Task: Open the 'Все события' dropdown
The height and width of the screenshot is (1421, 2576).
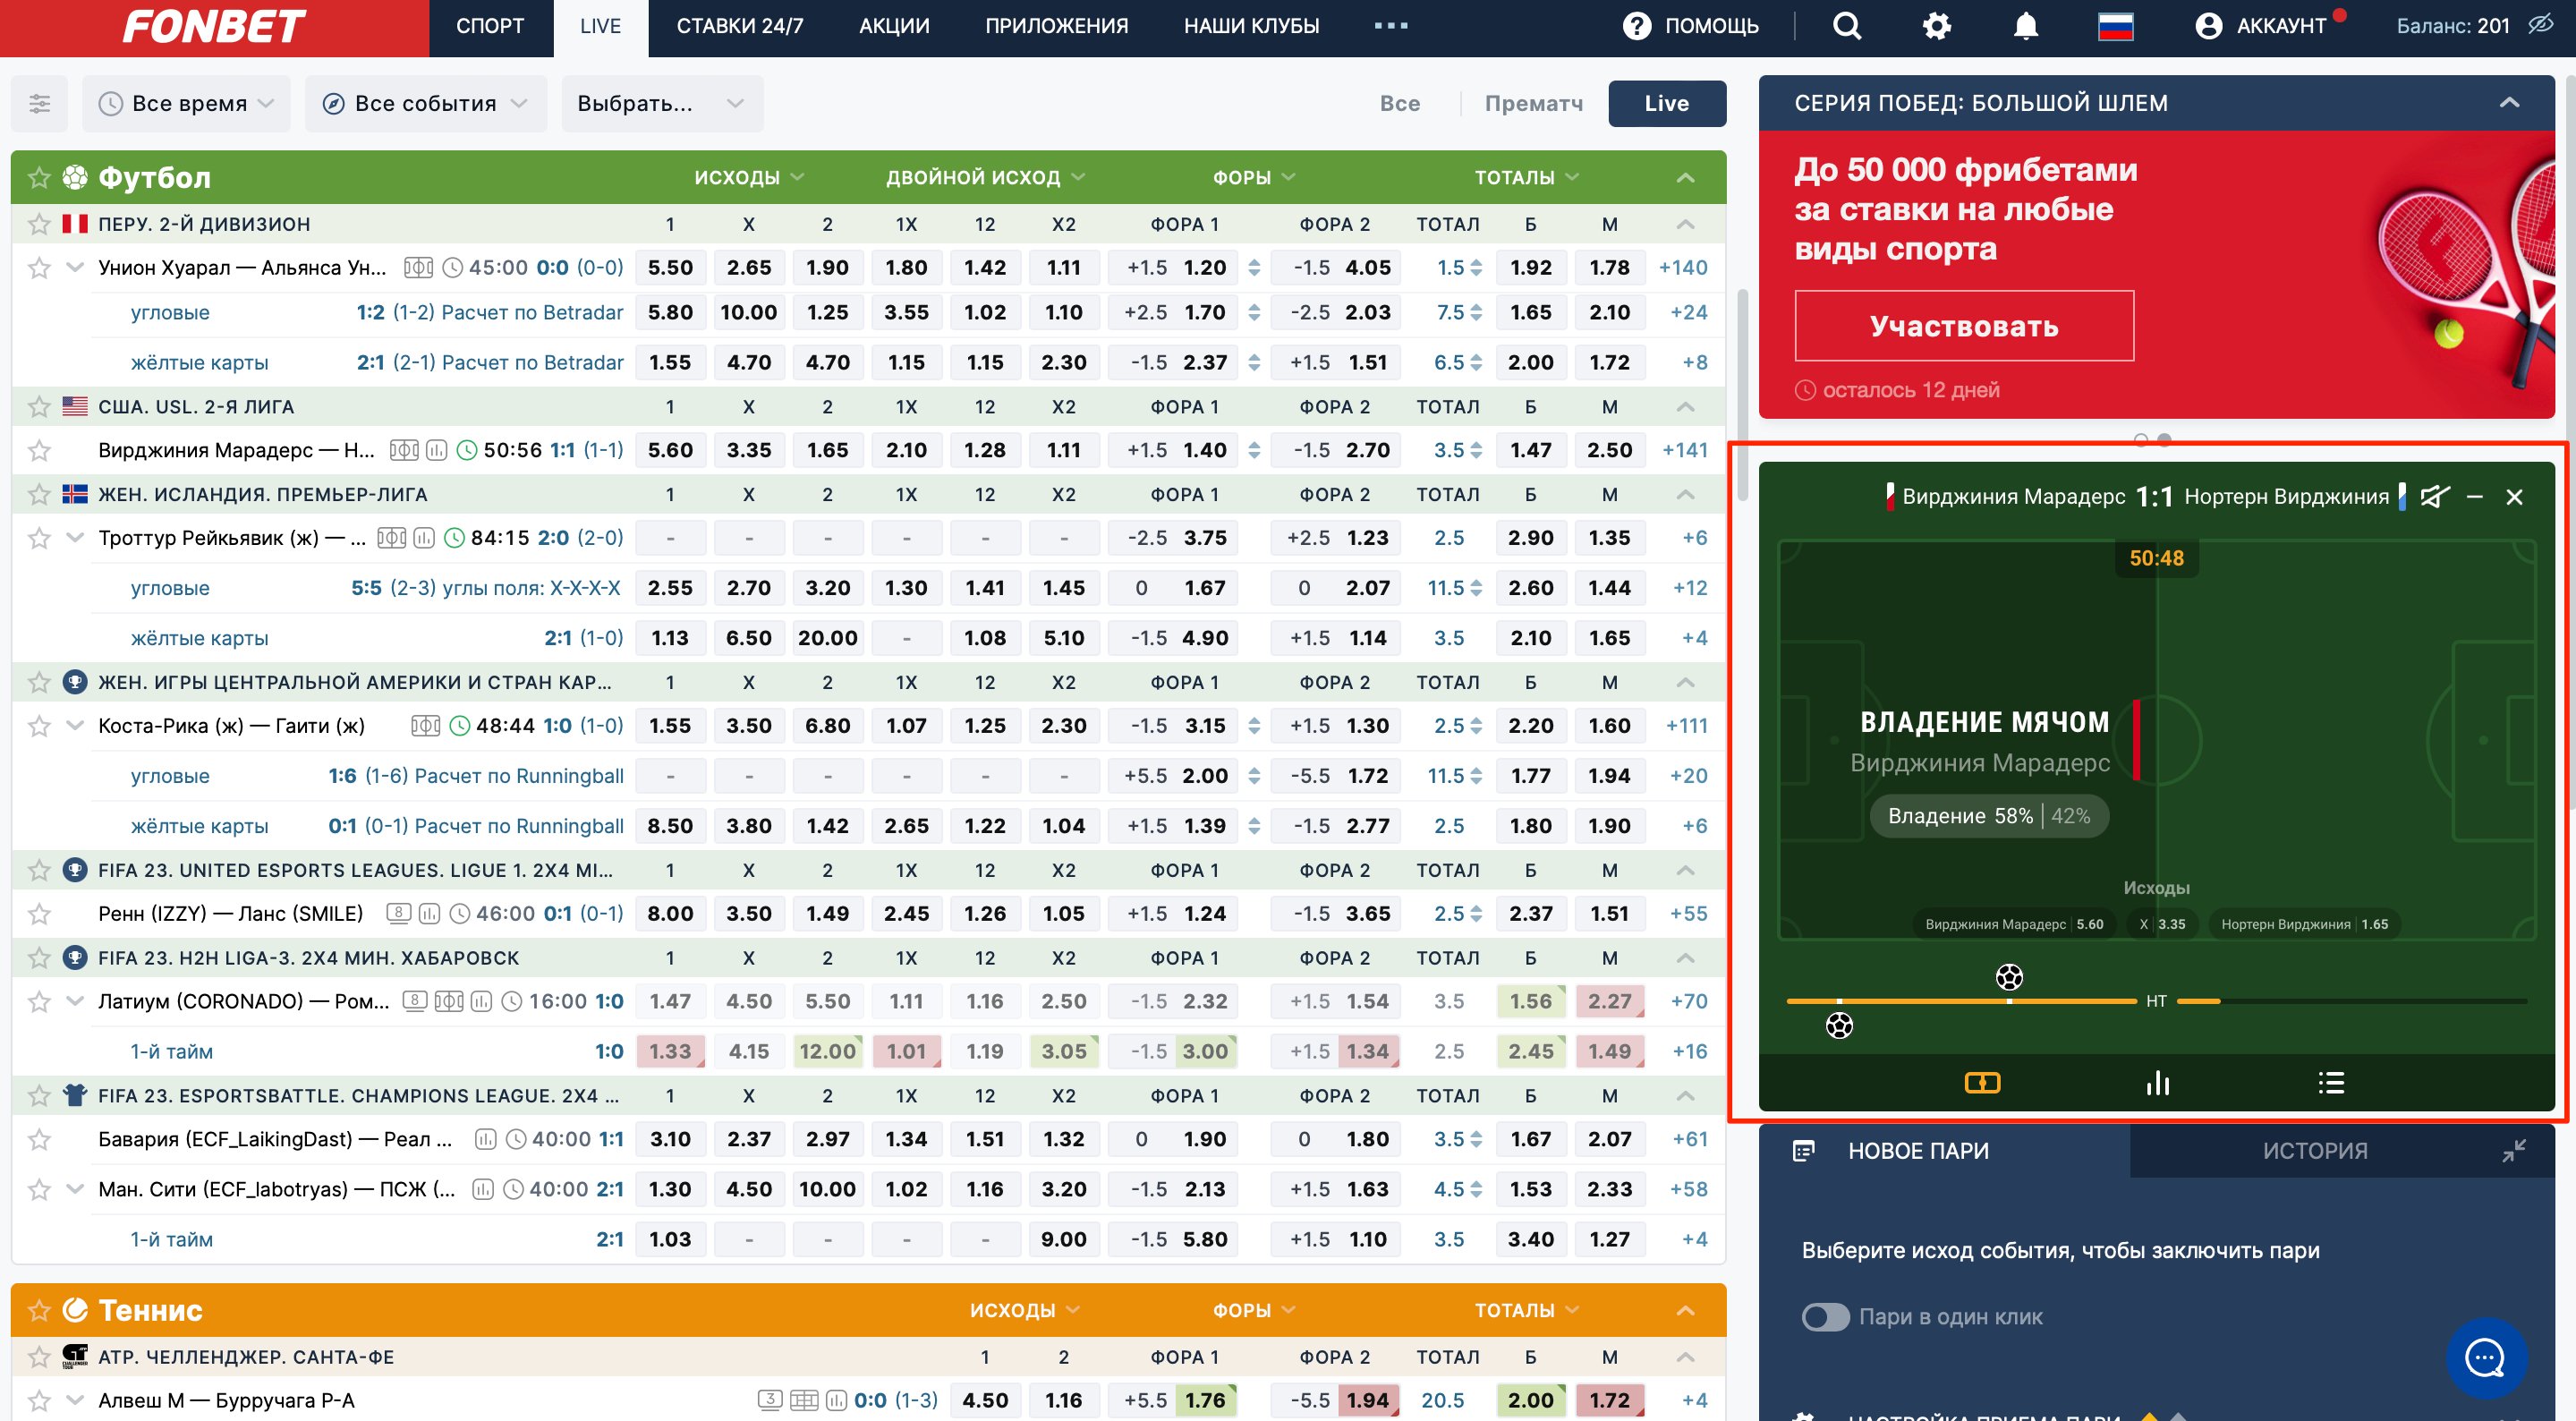Action: [426, 103]
